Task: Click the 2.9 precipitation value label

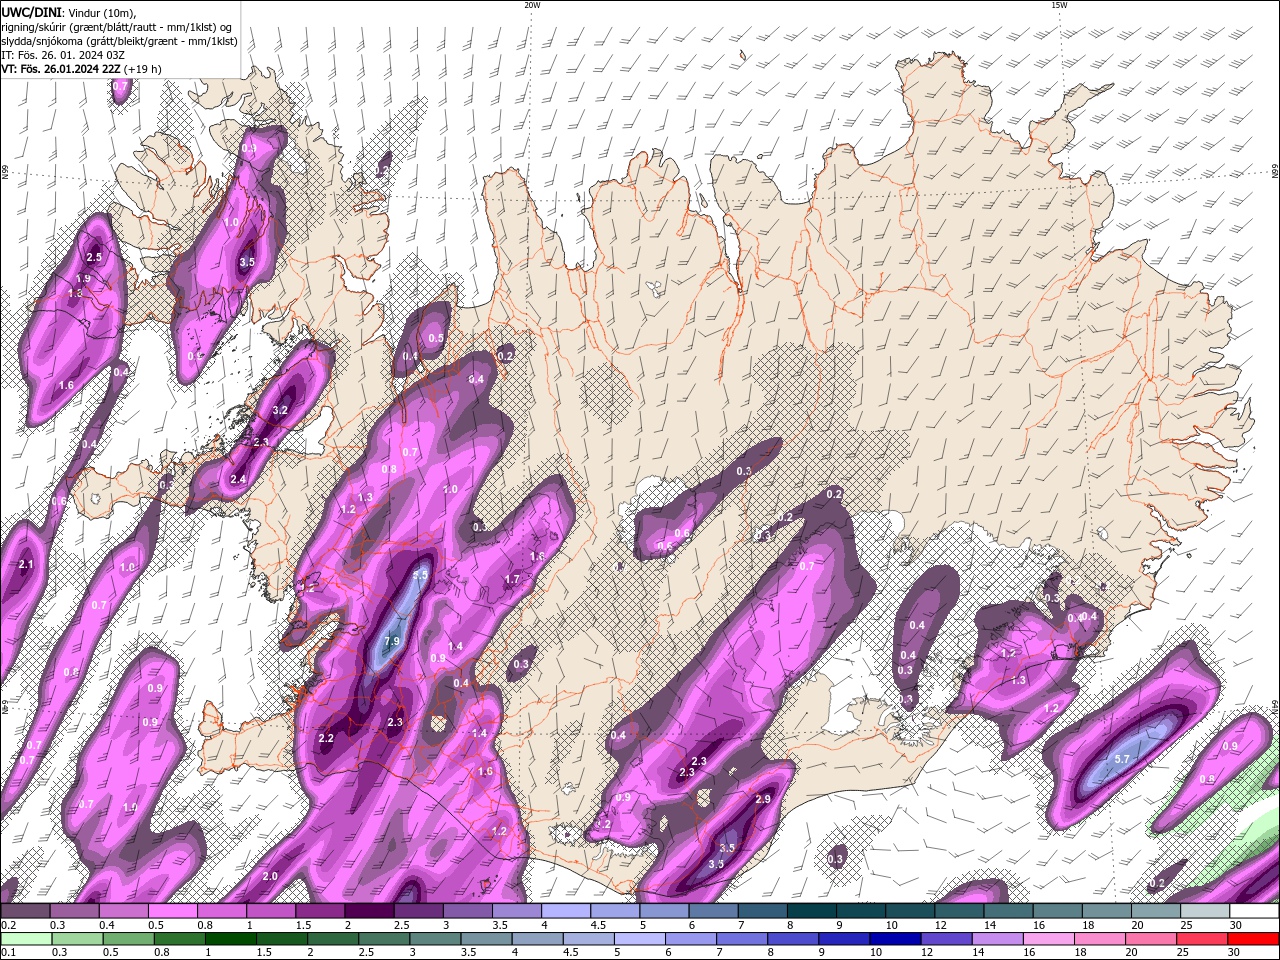Action: (763, 799)
